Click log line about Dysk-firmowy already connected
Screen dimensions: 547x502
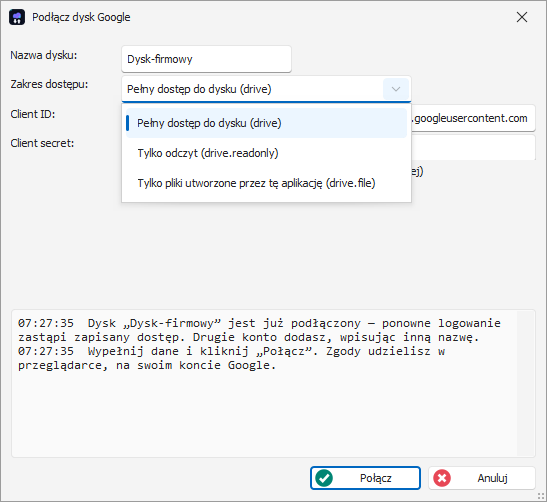click(x=259, y=330)
